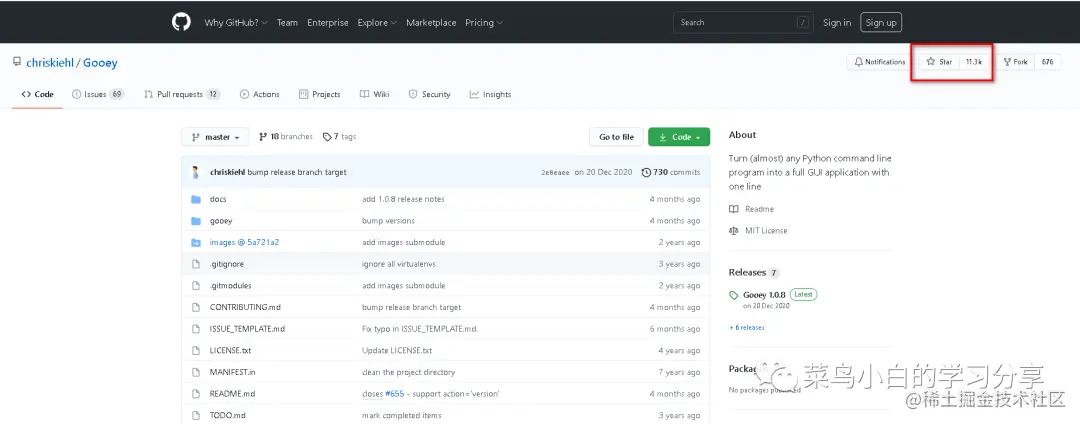Switch to the Projects tab
Viewport: 1080px width, 424px height.
pos(320,94)
